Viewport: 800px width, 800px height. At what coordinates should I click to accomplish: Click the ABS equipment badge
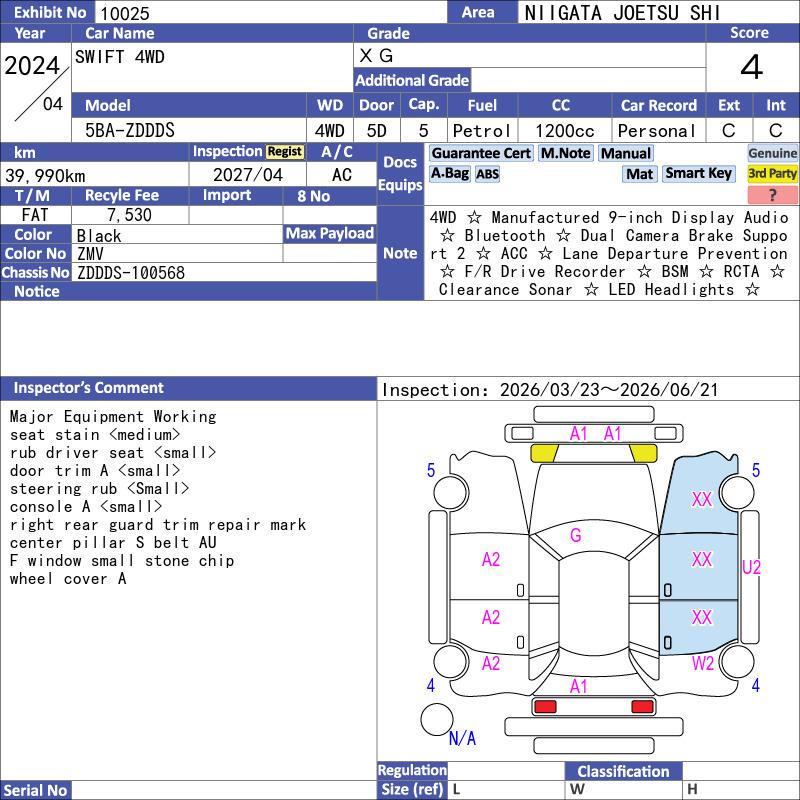coord(487,174)
